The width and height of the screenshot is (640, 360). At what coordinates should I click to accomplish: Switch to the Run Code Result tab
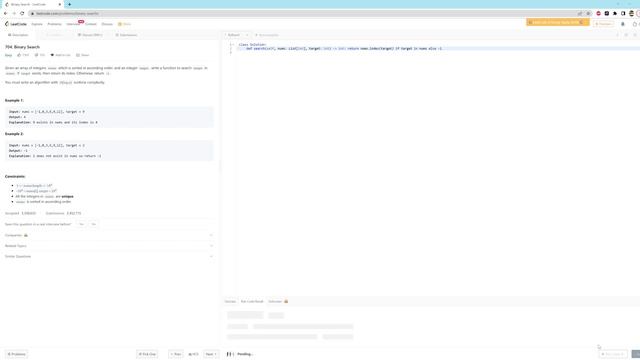[252, 301]
